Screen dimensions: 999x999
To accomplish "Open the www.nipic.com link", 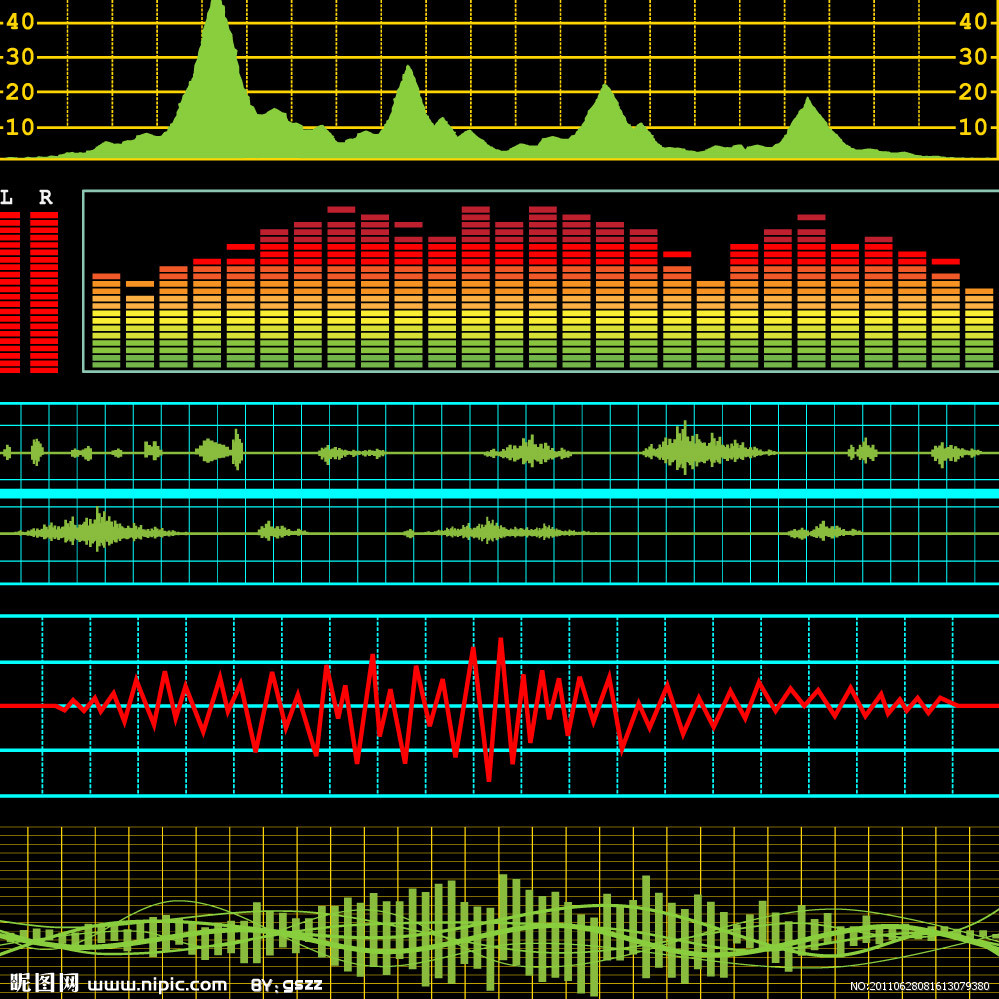I will pyautogui.click(x=157, y=985).
